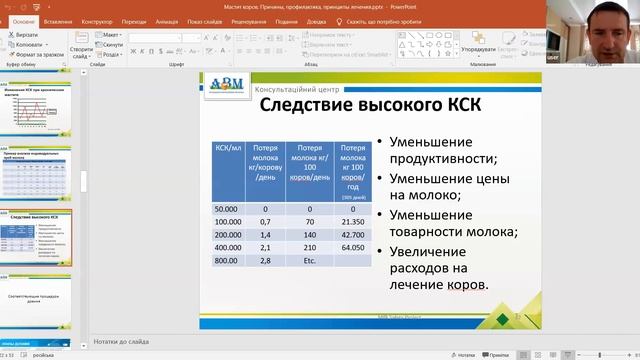Screen dimensions: 640x360
Task: Switch to Normal view in status bar
Action: tap(523, 355)
